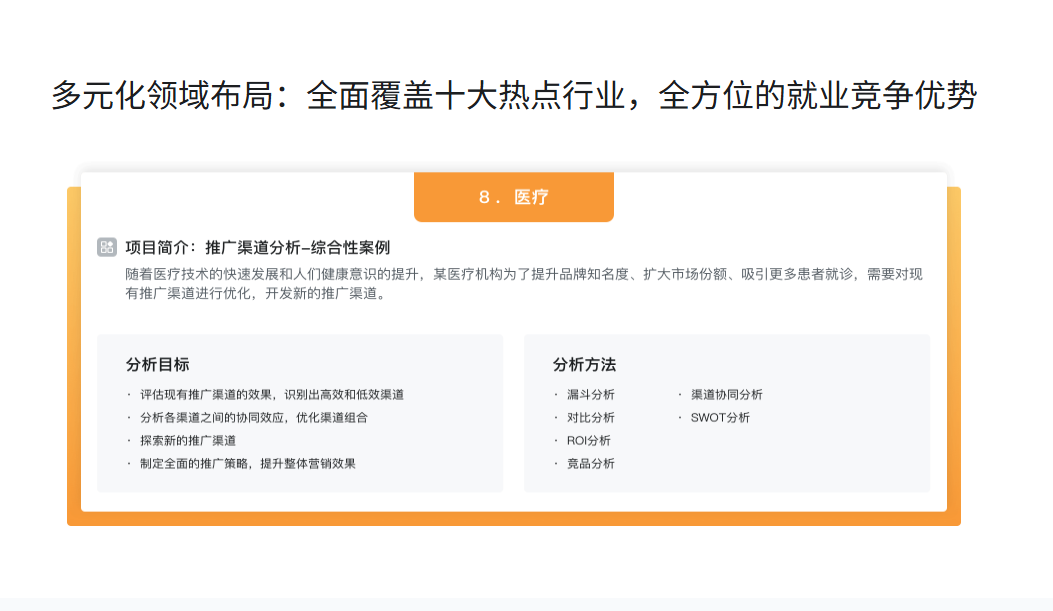Click the main title 多元化领域布局
Image resolution: width=1053 pixels, height=611 pixels.
[513, 96]
